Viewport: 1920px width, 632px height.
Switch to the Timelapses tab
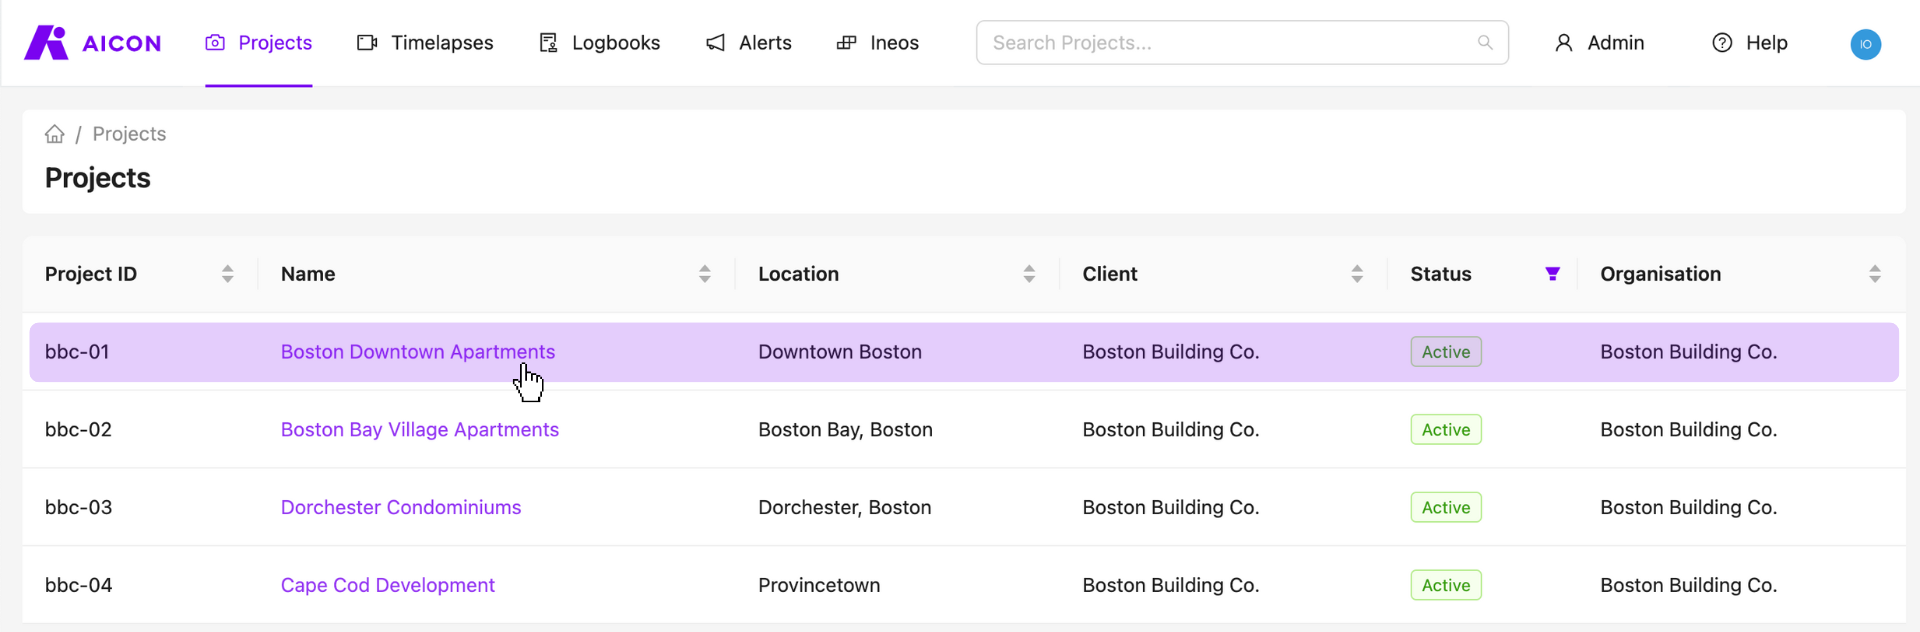pyautogui.click(x=425, y=43)
